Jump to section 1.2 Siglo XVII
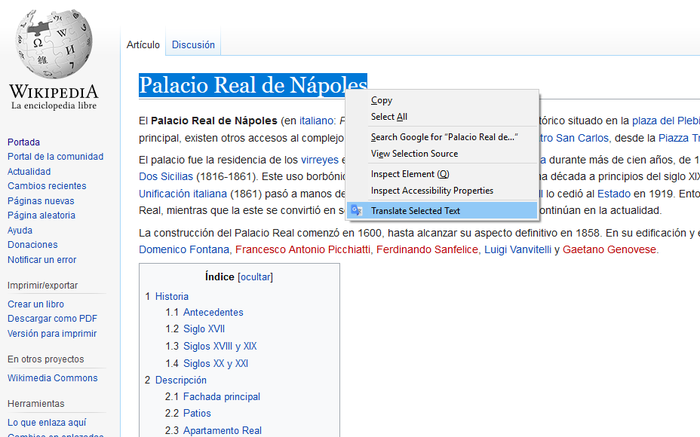Image resolution: width=700 pixels, height=437 pixels. (205, 329)
